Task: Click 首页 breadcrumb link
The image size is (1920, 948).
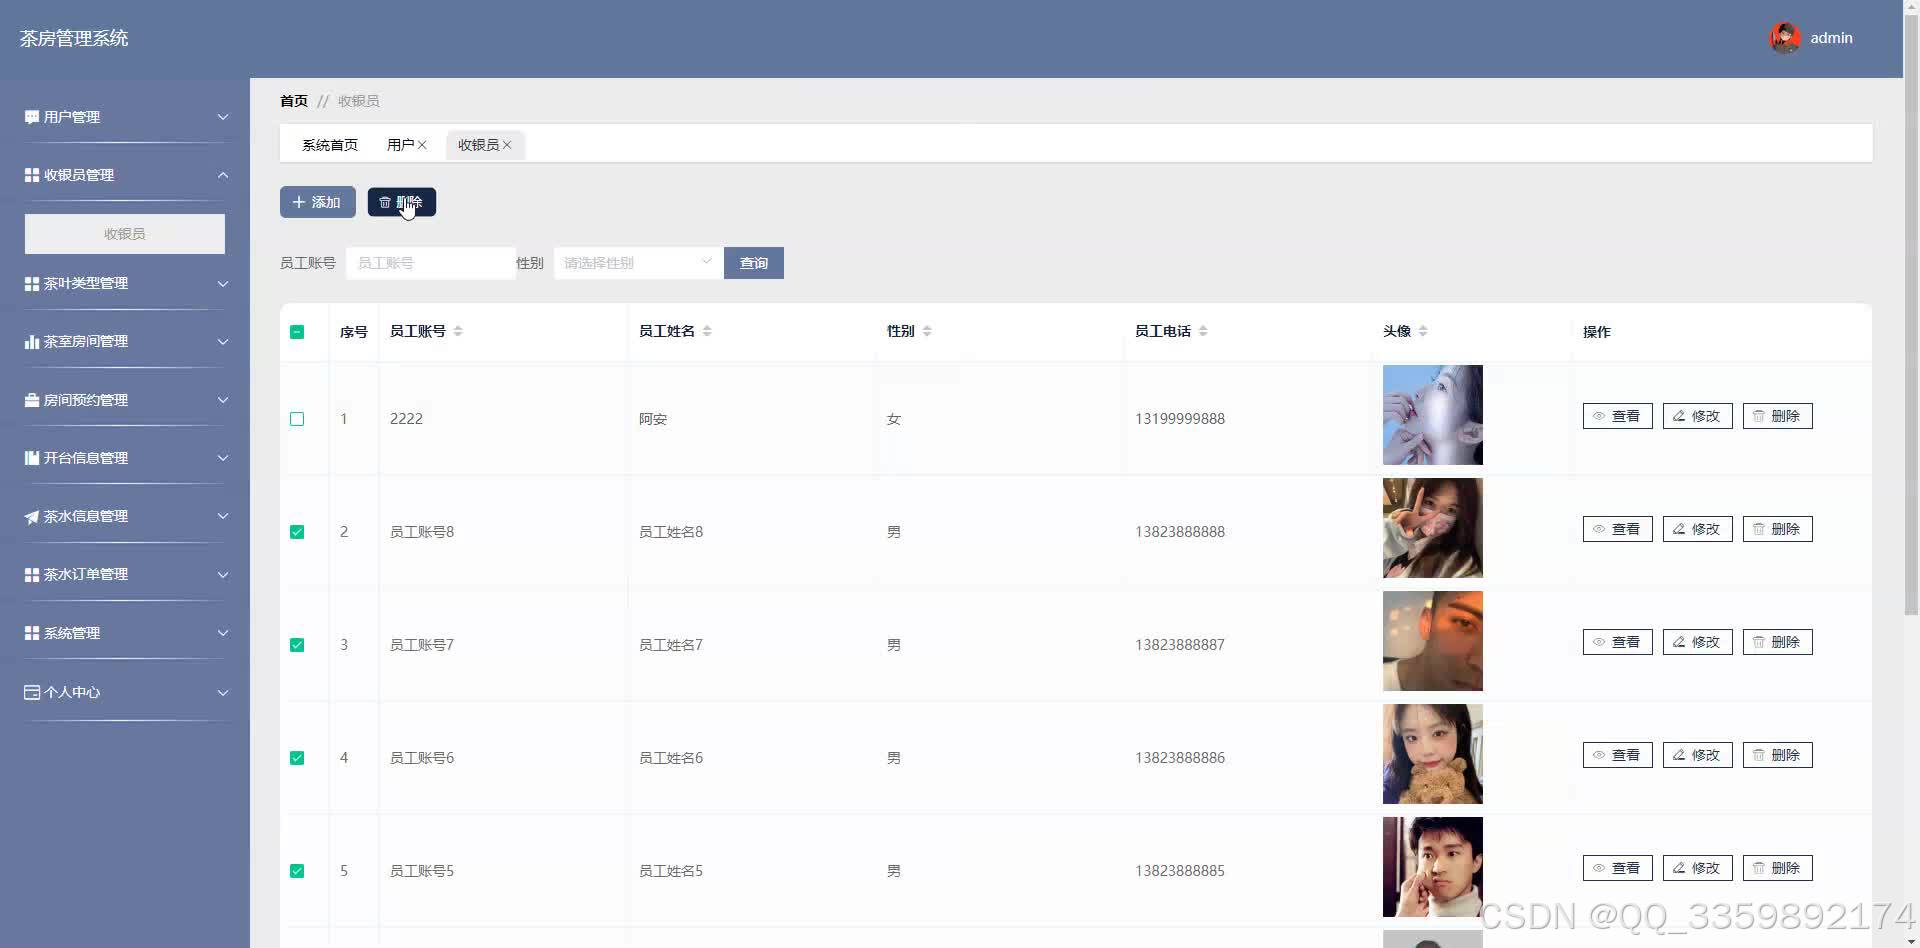Action: coord(294,101)
